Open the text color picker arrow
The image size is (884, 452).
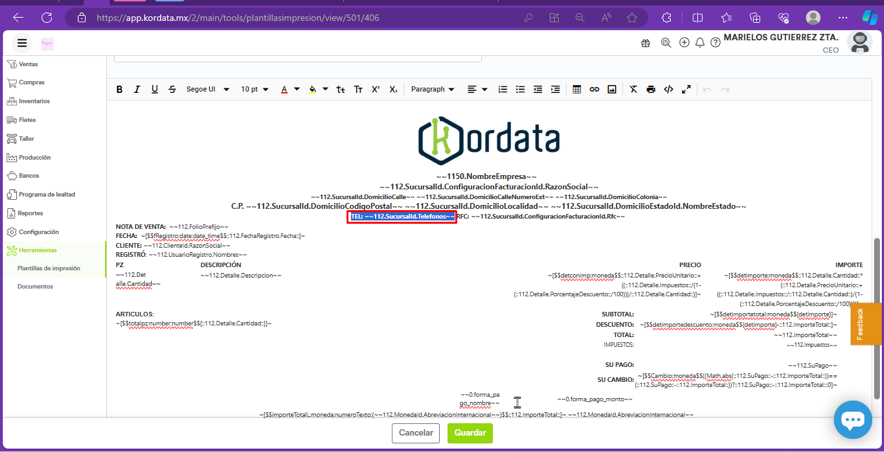(296, 90)
